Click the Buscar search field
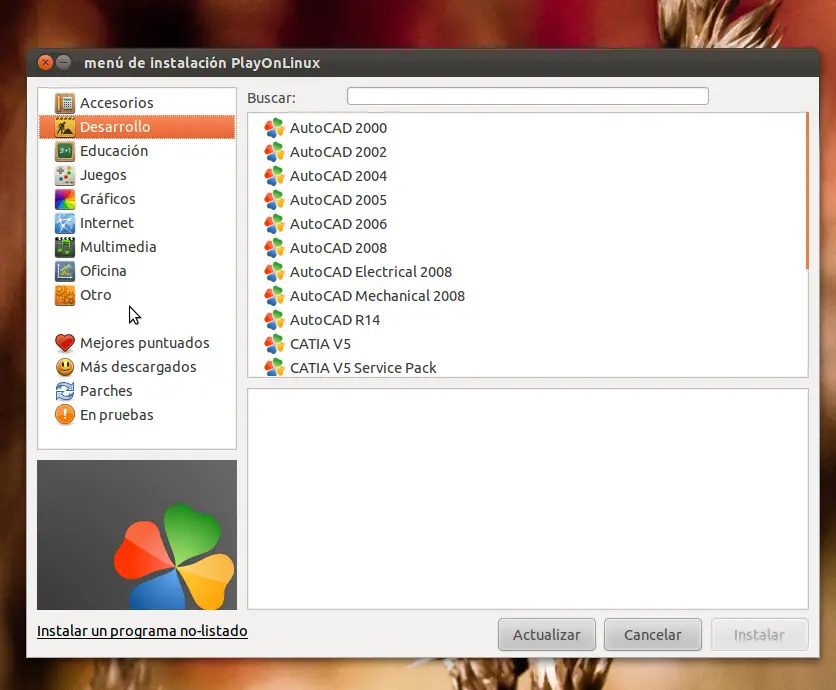 [528, 96]
